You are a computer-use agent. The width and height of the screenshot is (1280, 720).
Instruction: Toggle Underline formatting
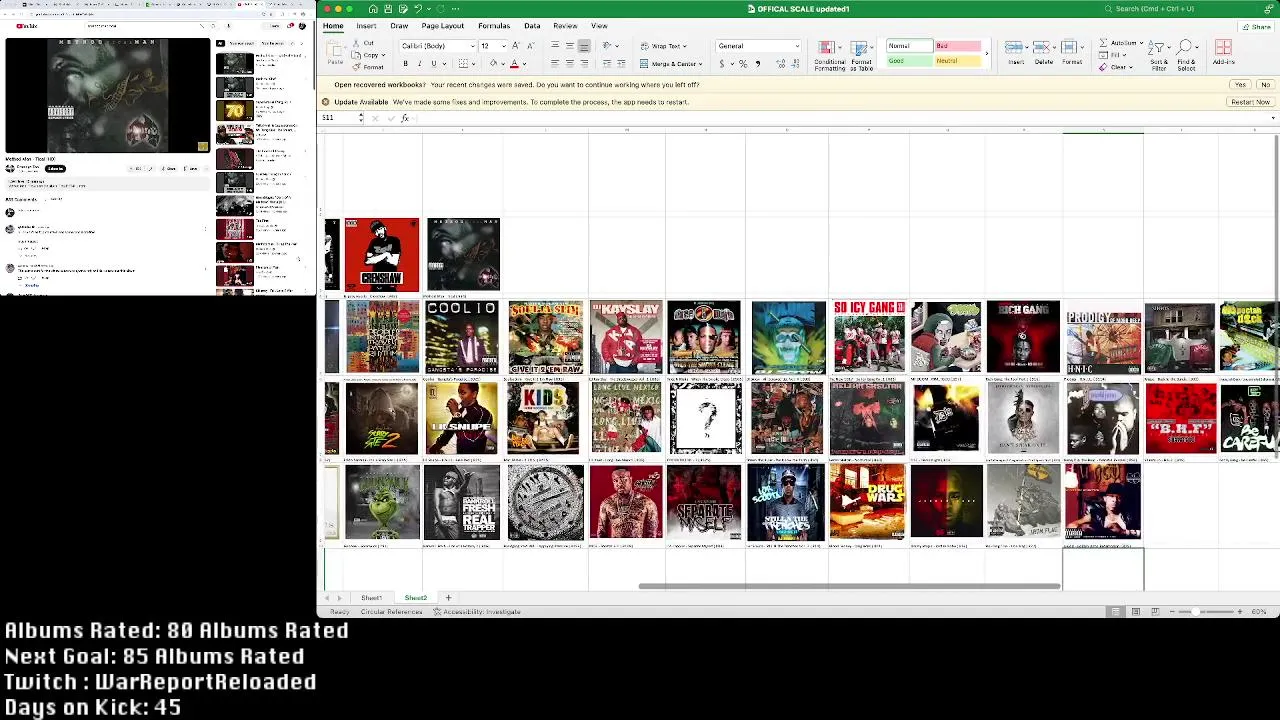point(434,64)
